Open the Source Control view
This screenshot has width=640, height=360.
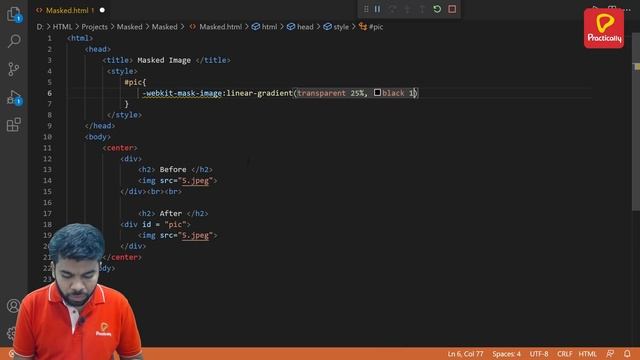[x=14, y=69]
